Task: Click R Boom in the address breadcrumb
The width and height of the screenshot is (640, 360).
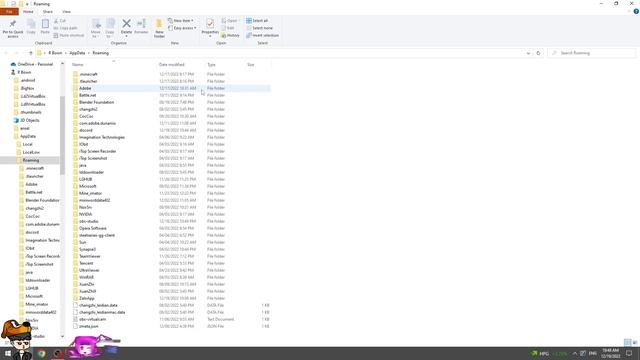Action: pyautogui.click(x=55, y=53)
